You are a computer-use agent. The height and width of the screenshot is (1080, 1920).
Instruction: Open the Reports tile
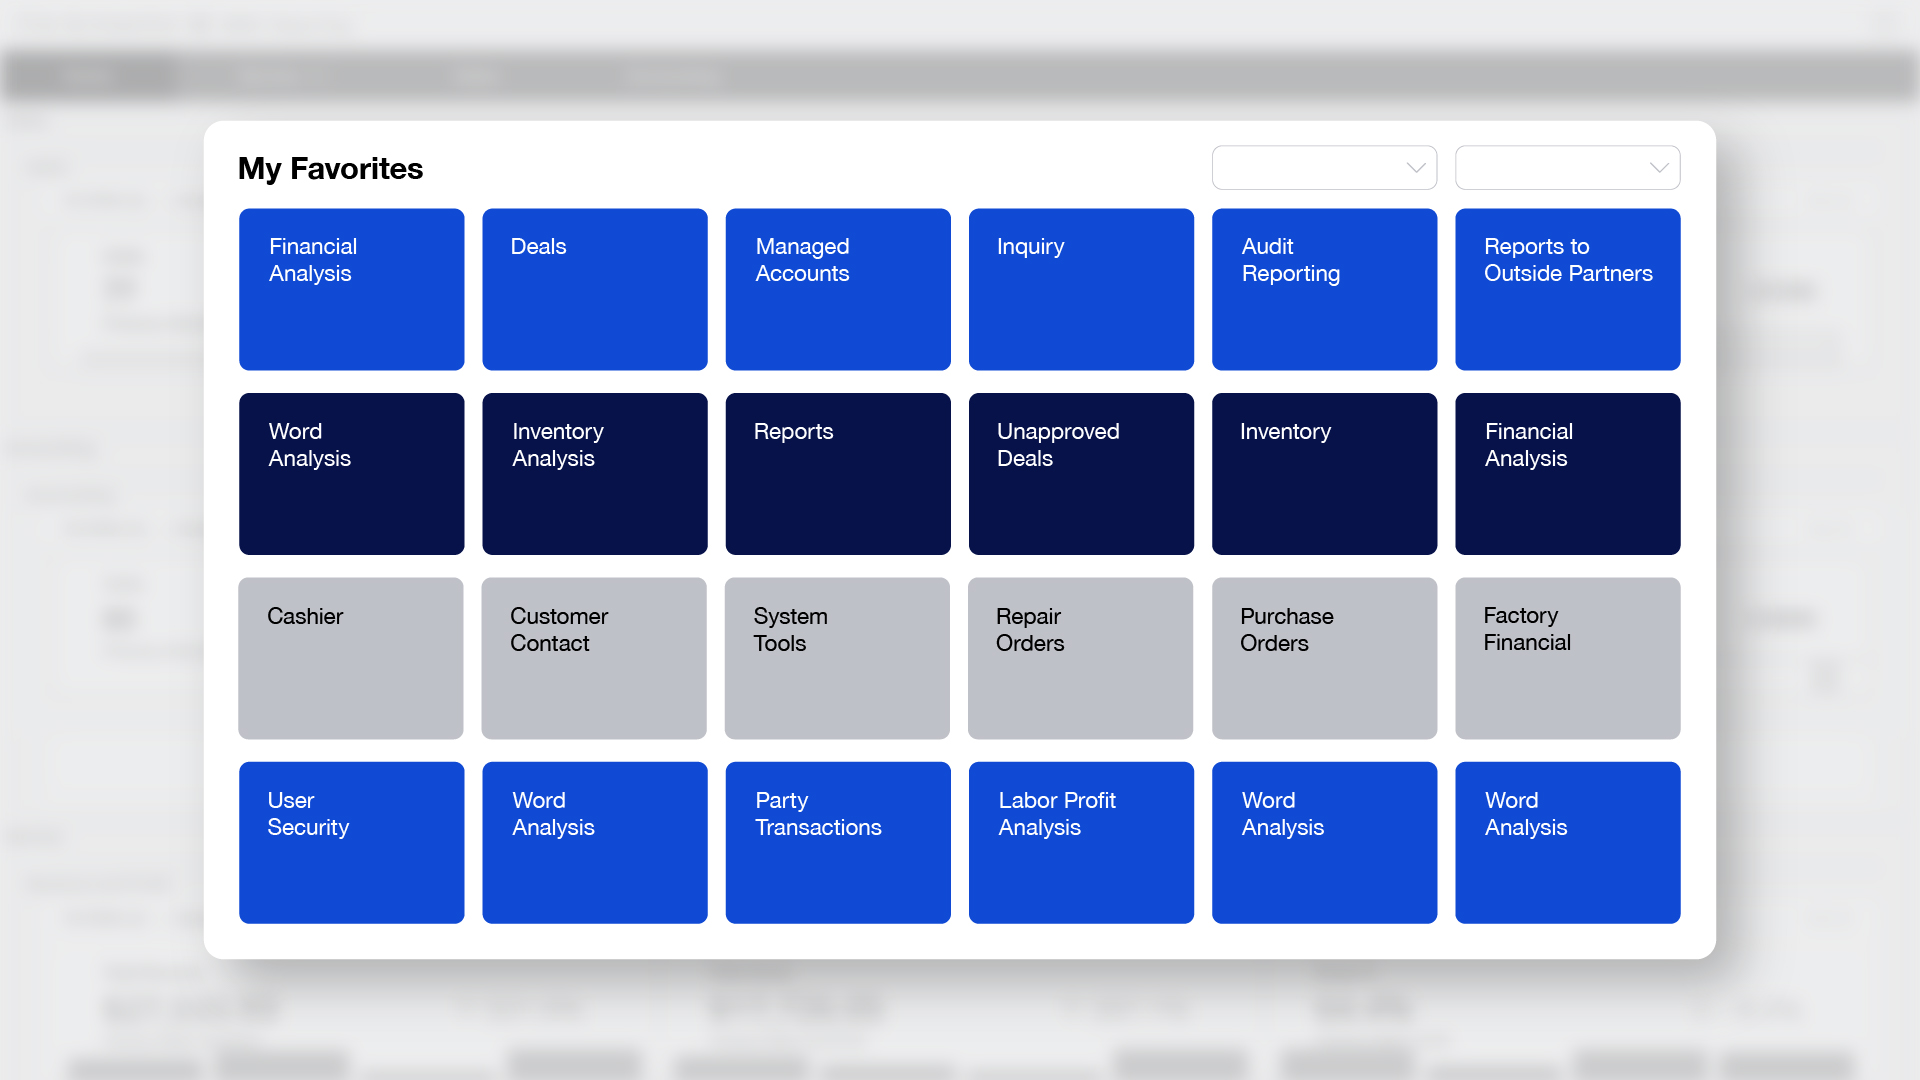coord(837,474)
